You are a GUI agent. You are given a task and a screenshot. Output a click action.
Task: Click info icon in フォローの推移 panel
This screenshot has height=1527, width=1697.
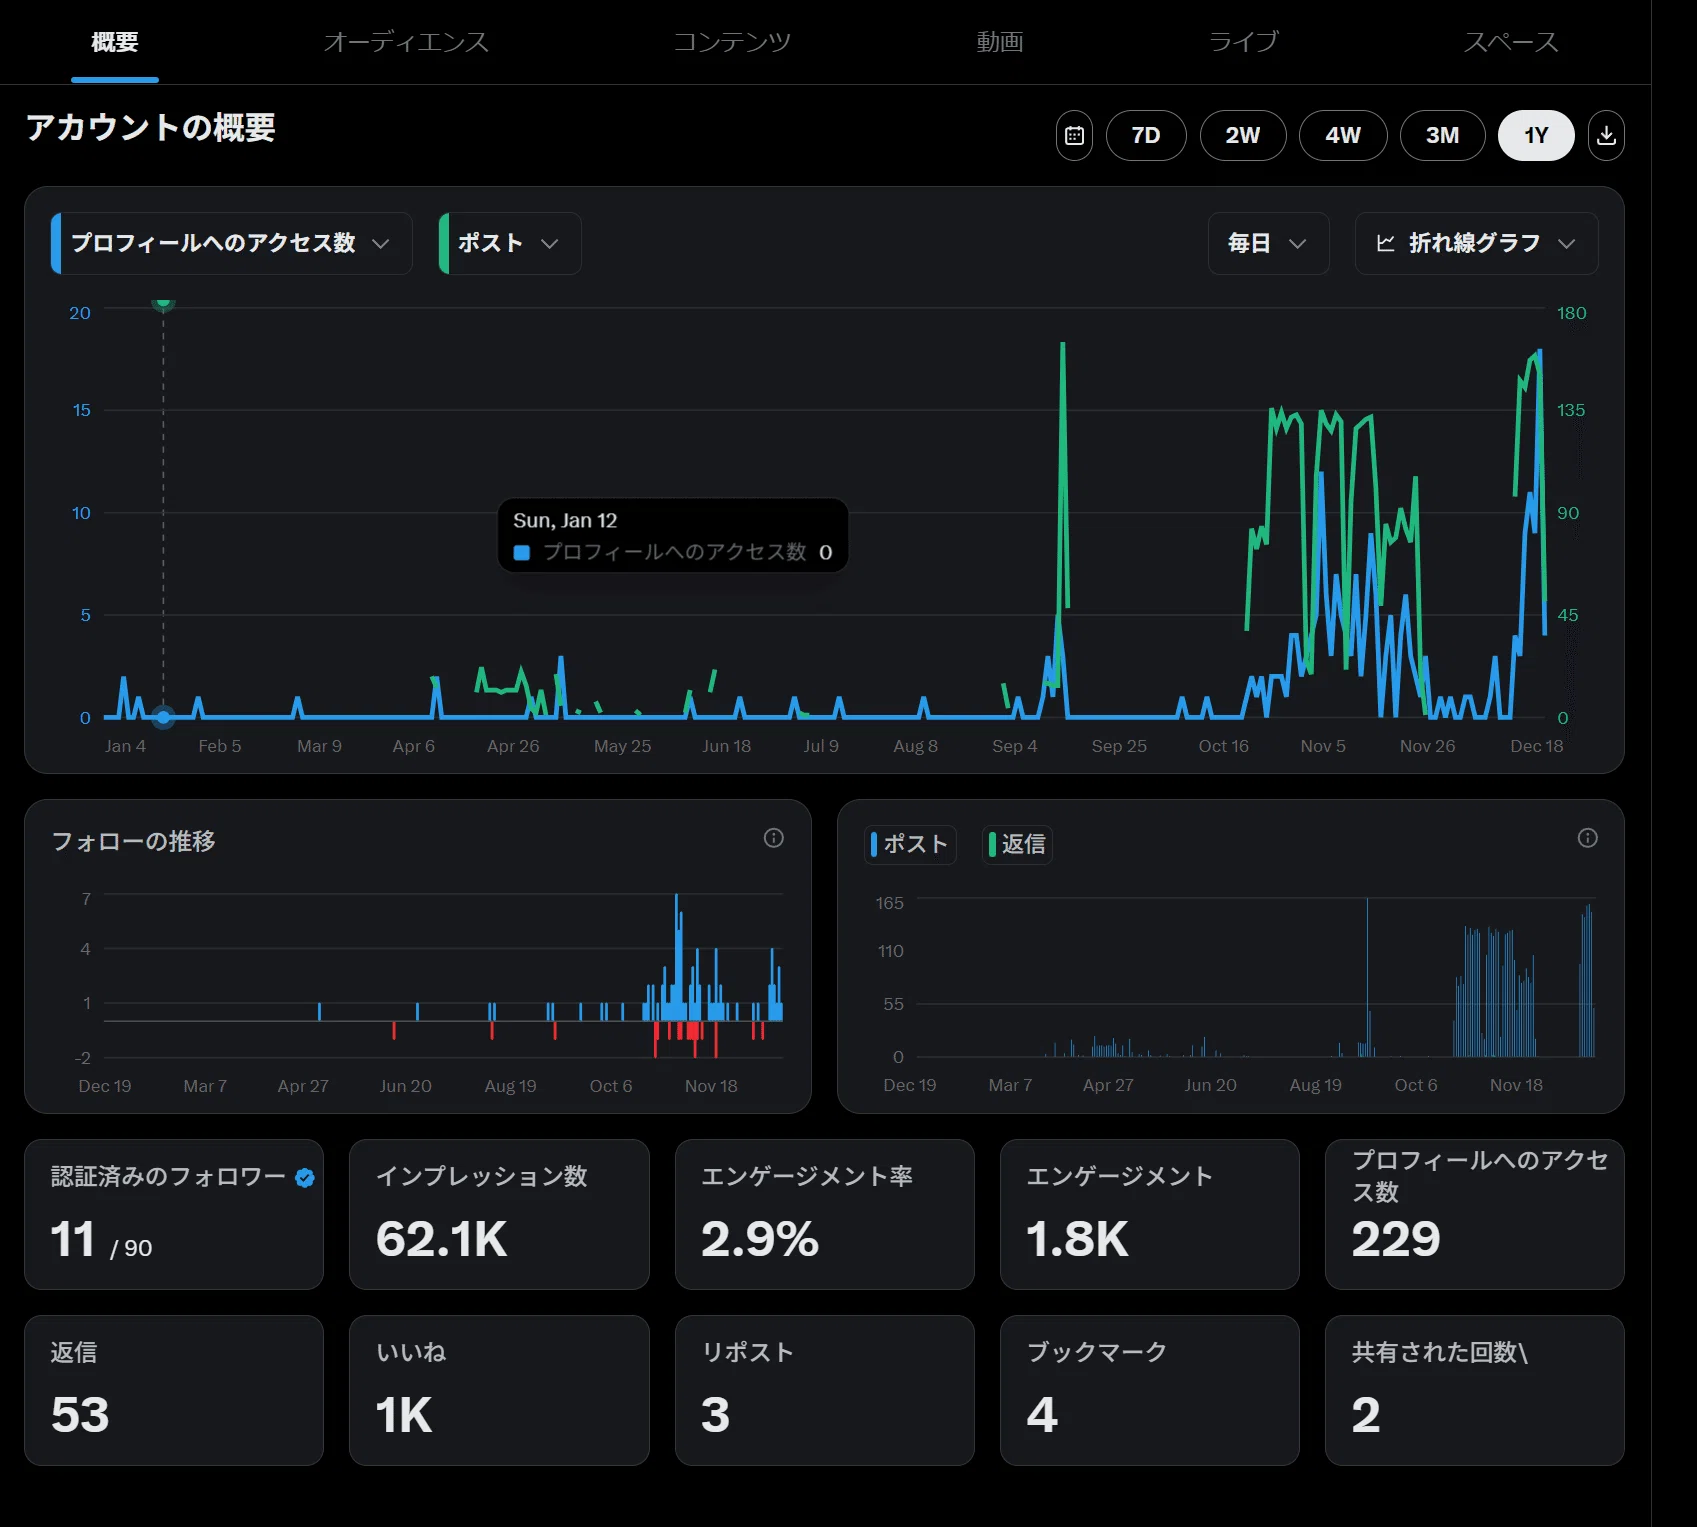[774, 838]
